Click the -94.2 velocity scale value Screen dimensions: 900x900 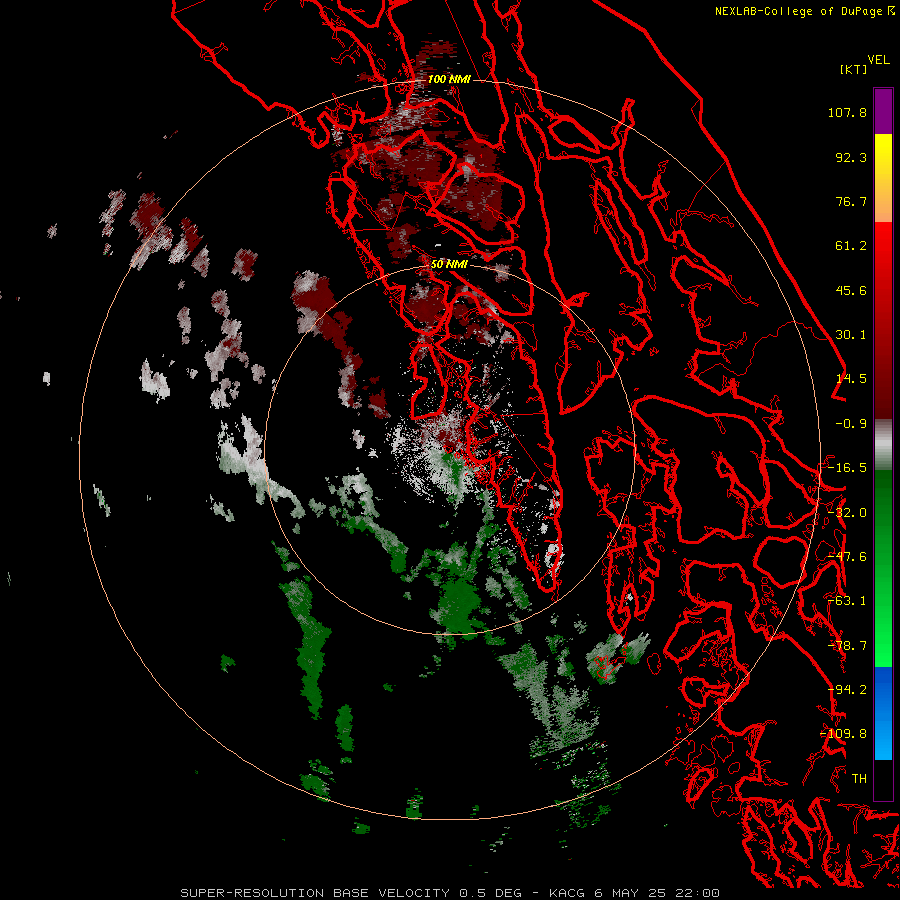[847, 690]
